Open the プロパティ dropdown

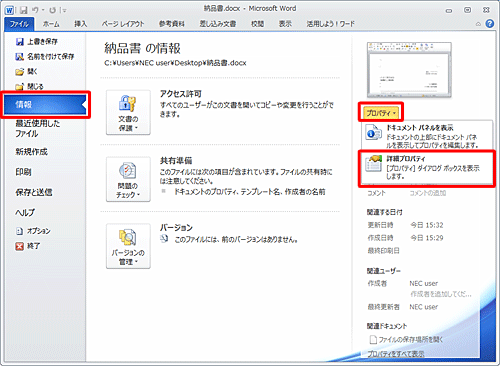point(381,113)
